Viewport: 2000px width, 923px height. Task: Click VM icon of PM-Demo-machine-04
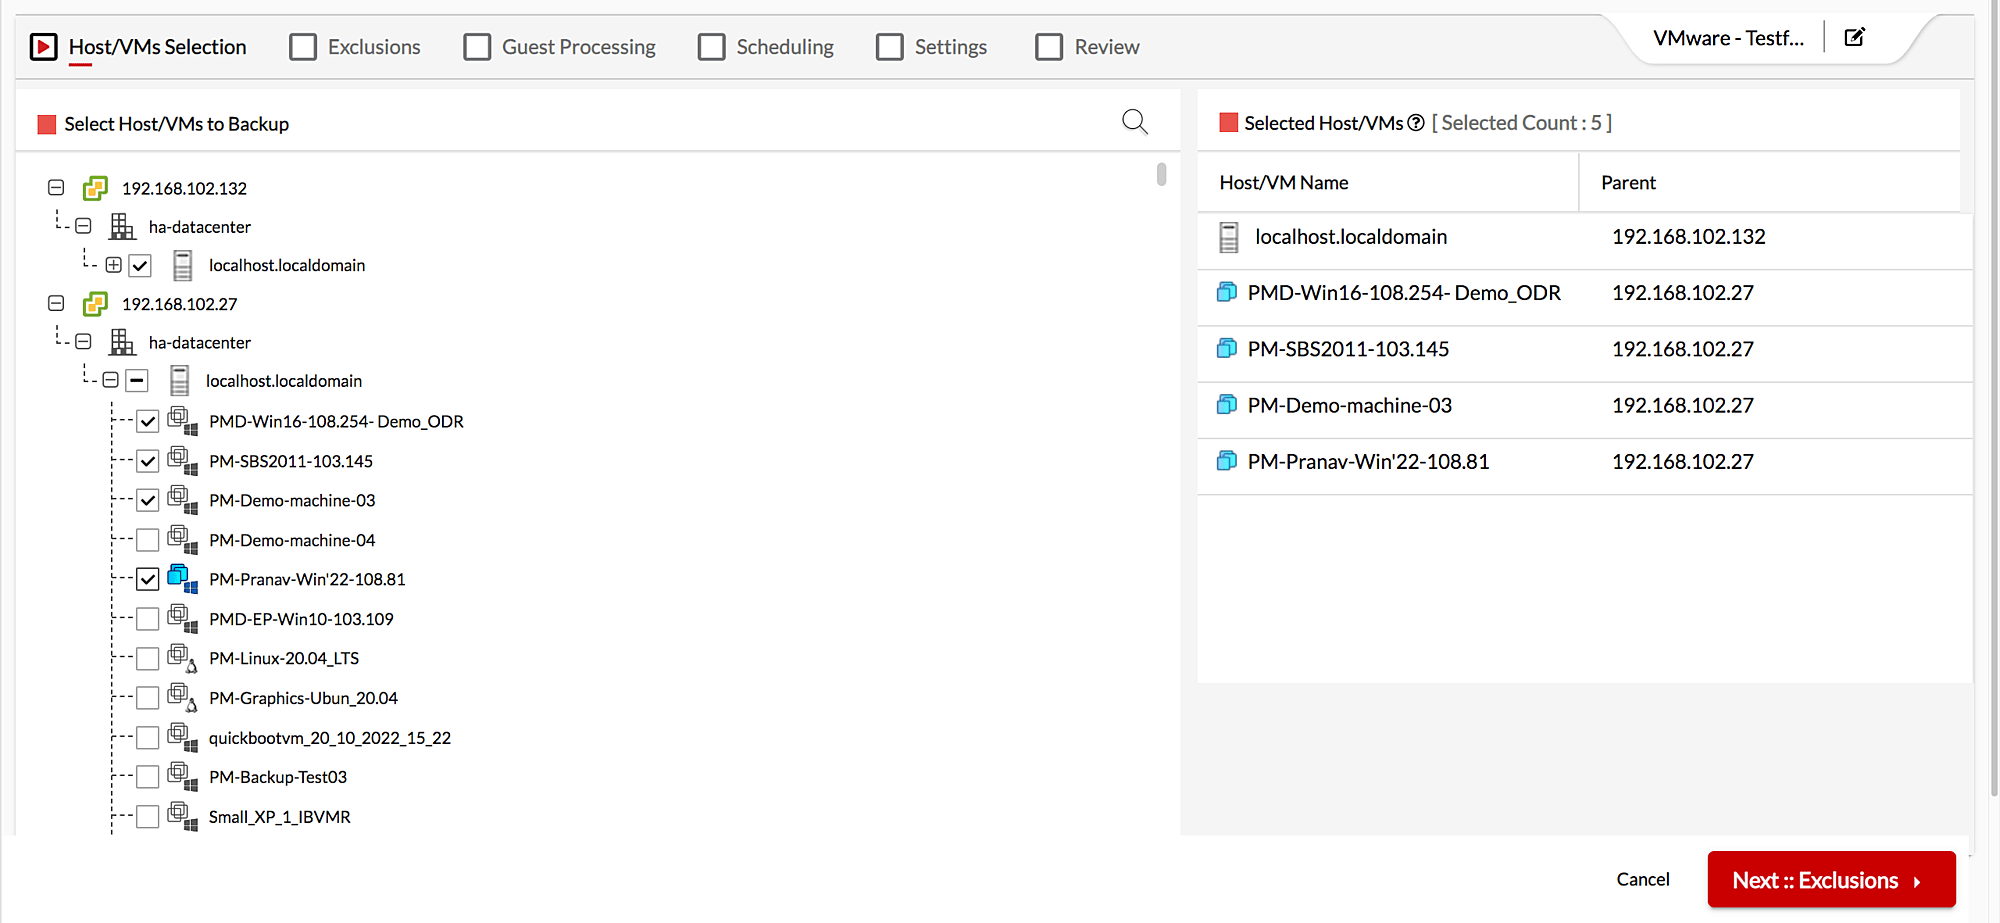coord(182,539)
